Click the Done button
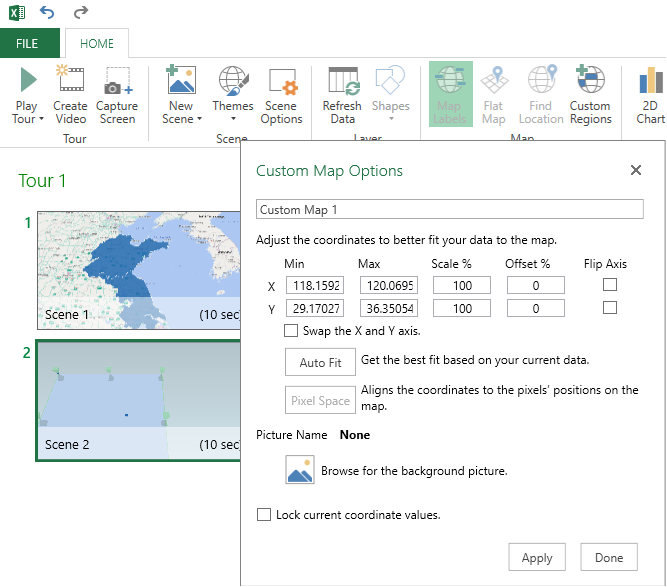 click(609, 557)
